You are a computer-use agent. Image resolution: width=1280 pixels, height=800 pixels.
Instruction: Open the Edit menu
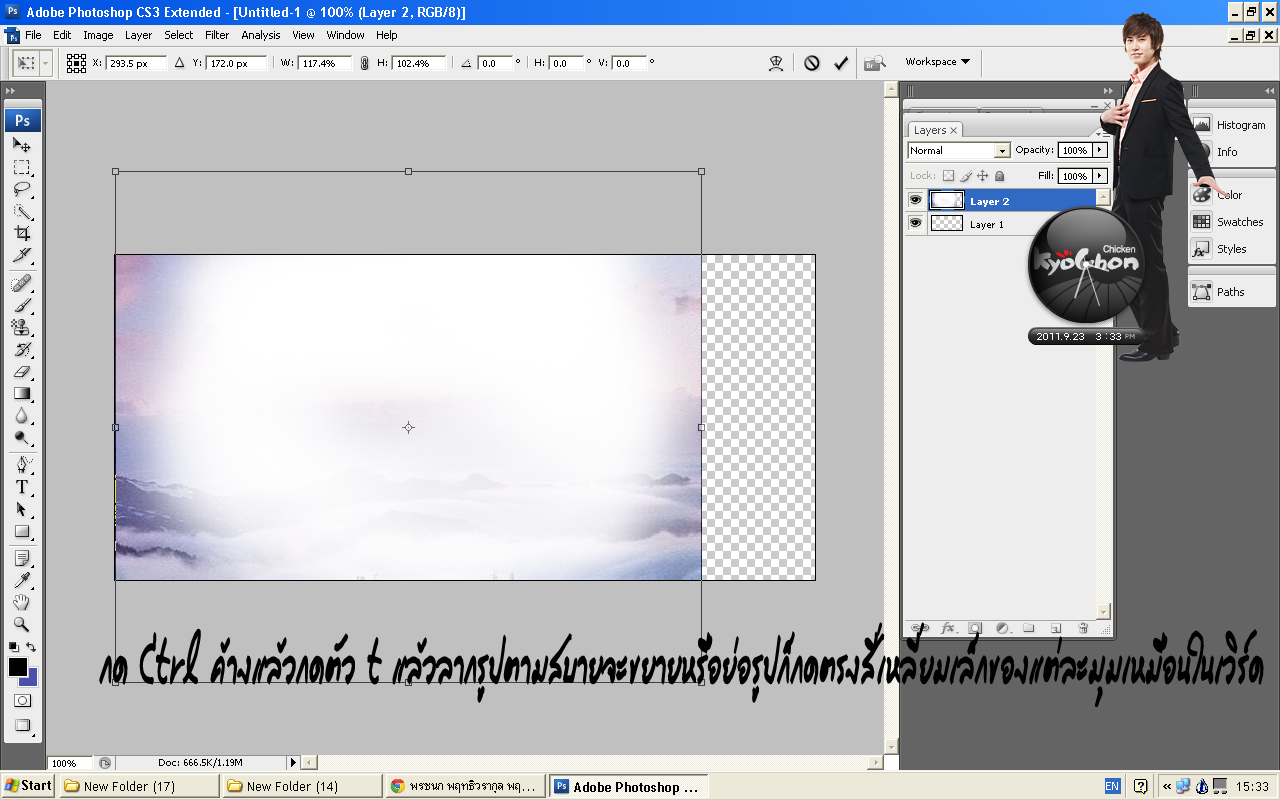click(x=62, y=35)
